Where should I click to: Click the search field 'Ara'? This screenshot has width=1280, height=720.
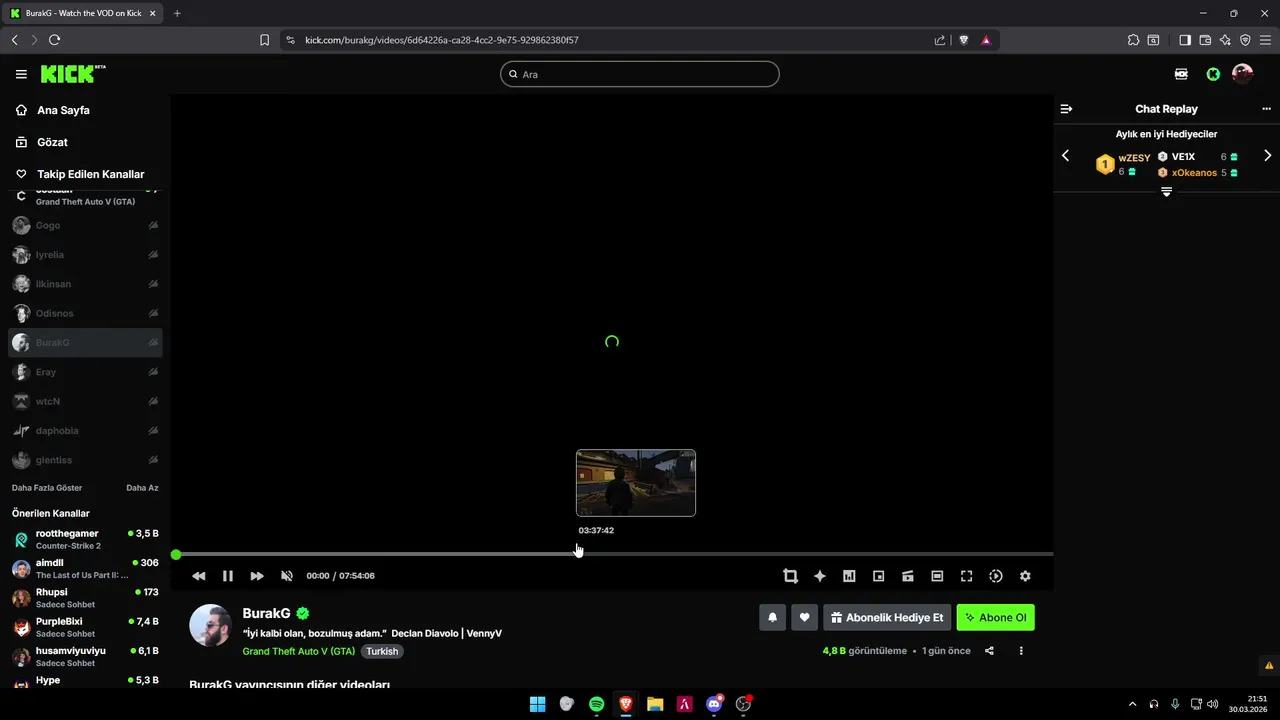coord(640,74)
